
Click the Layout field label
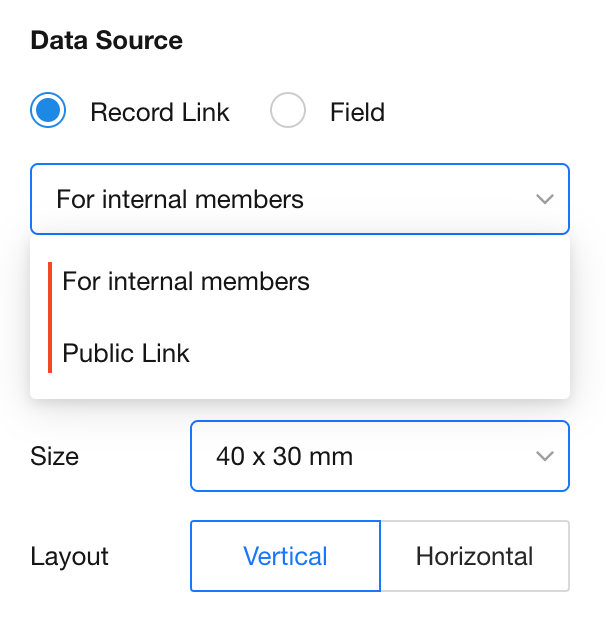point(70,556)
